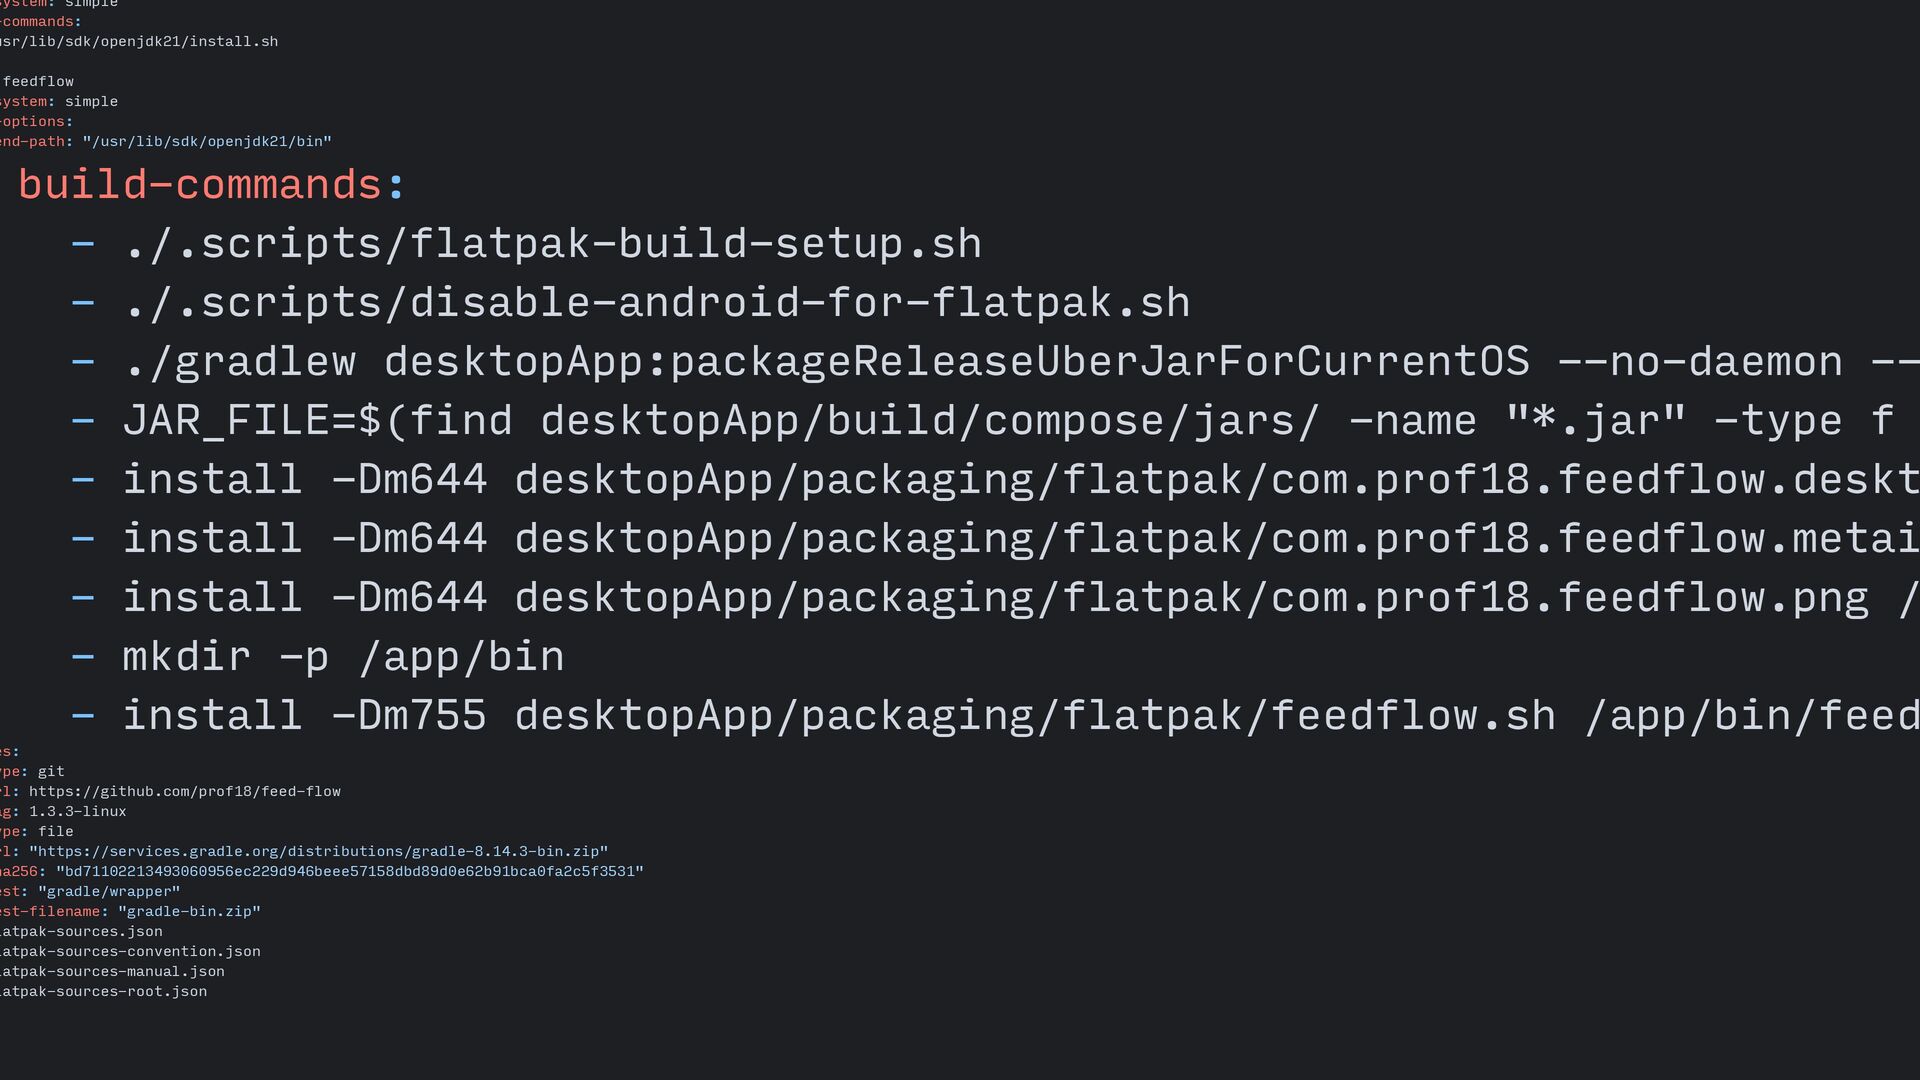Click the JAR_FILE find command line
Image resolution: width=1920 pixels, height=1080 pixels.
click(1021, 421)
